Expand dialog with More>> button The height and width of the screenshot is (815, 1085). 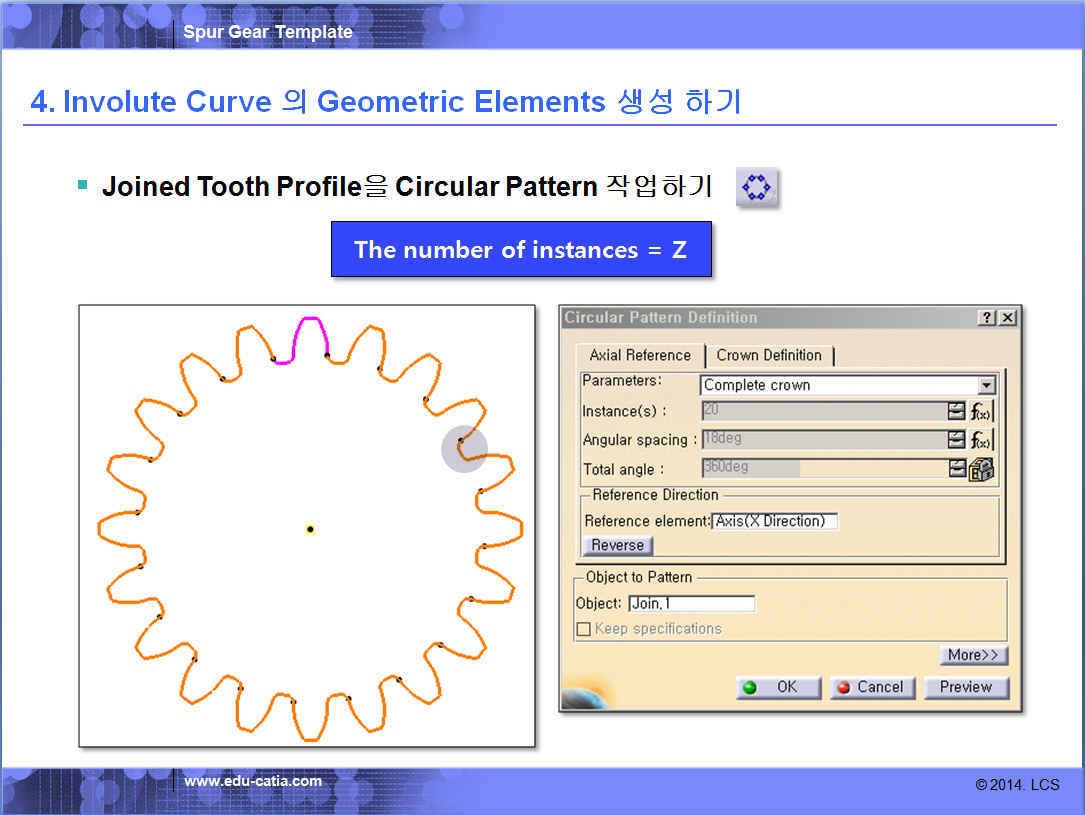[973, 655]
